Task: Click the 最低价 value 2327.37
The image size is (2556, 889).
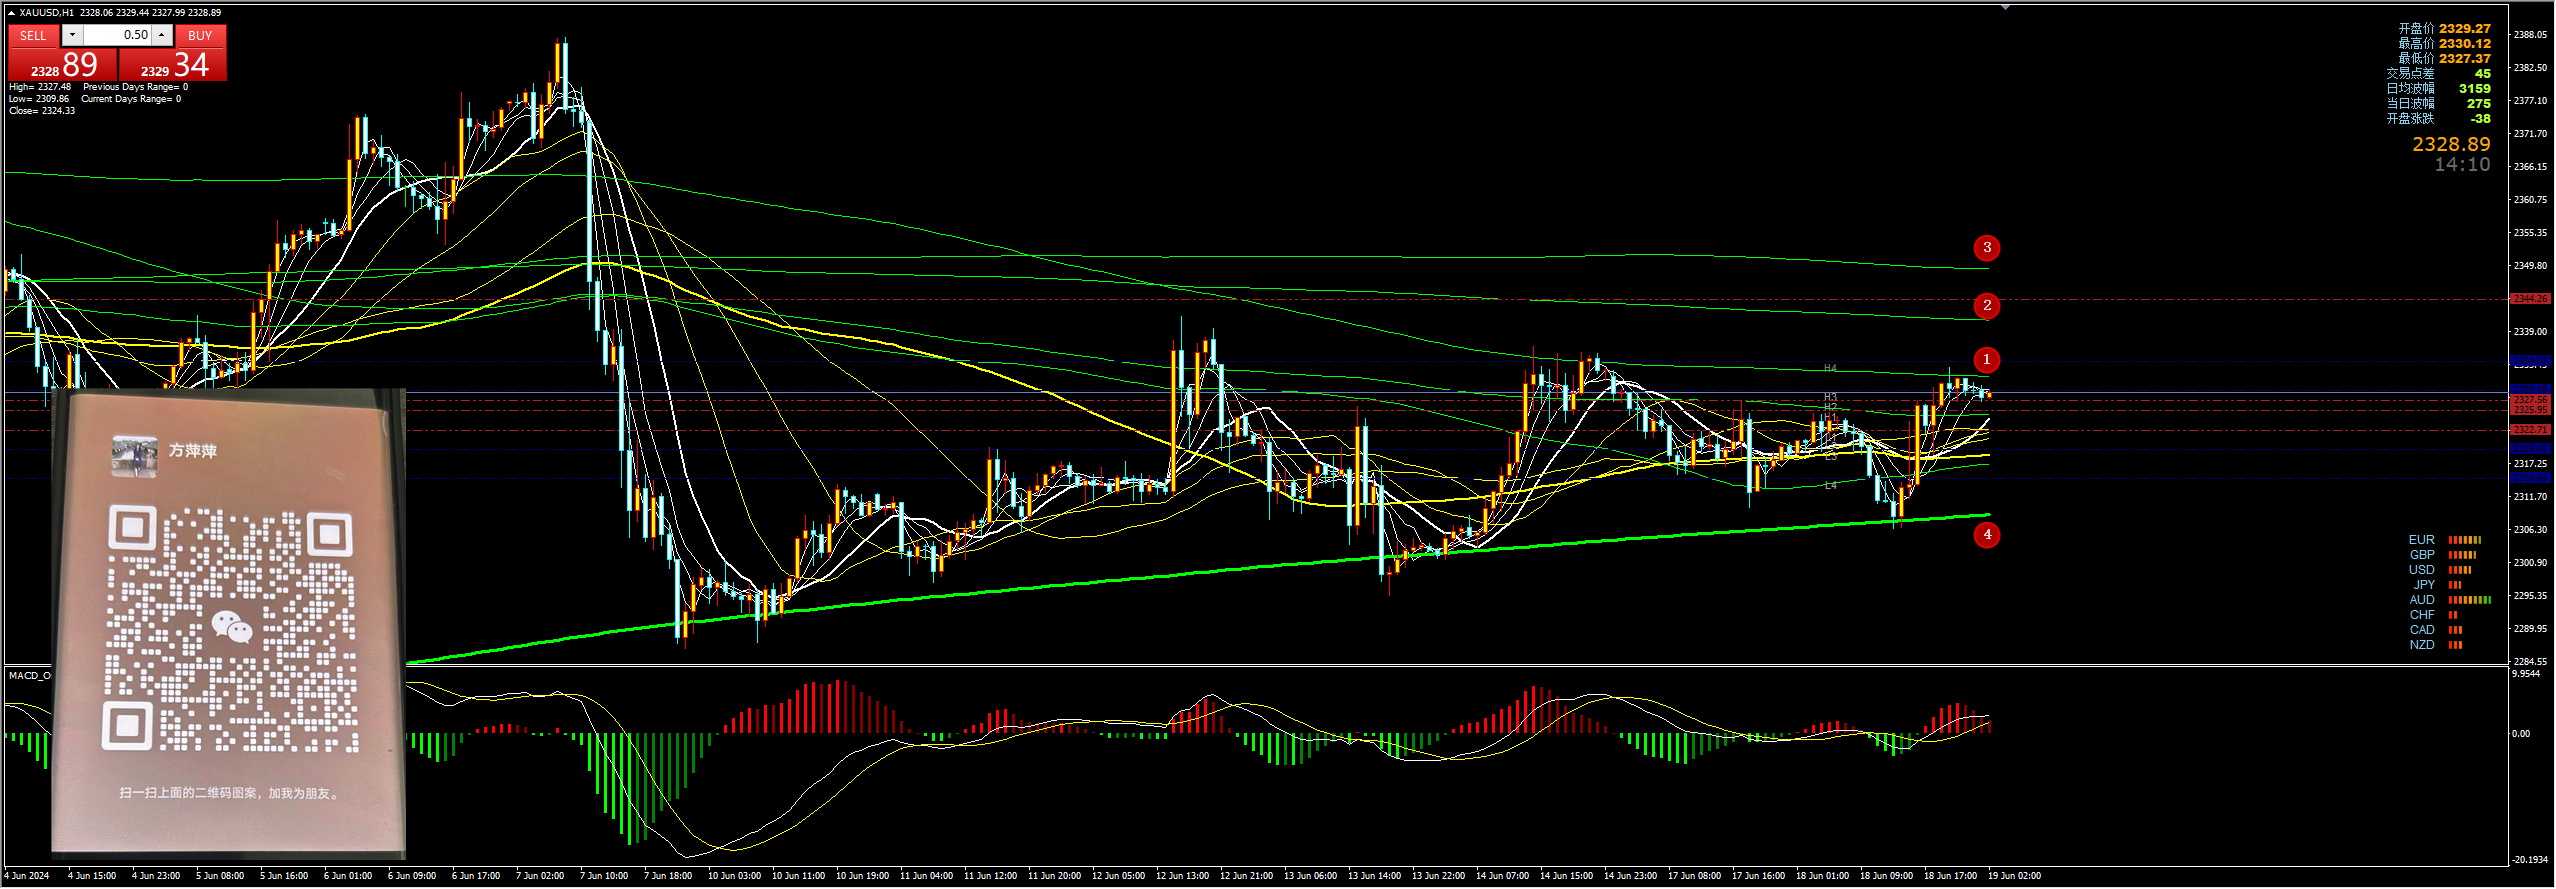Action: tap(2464, 59)
